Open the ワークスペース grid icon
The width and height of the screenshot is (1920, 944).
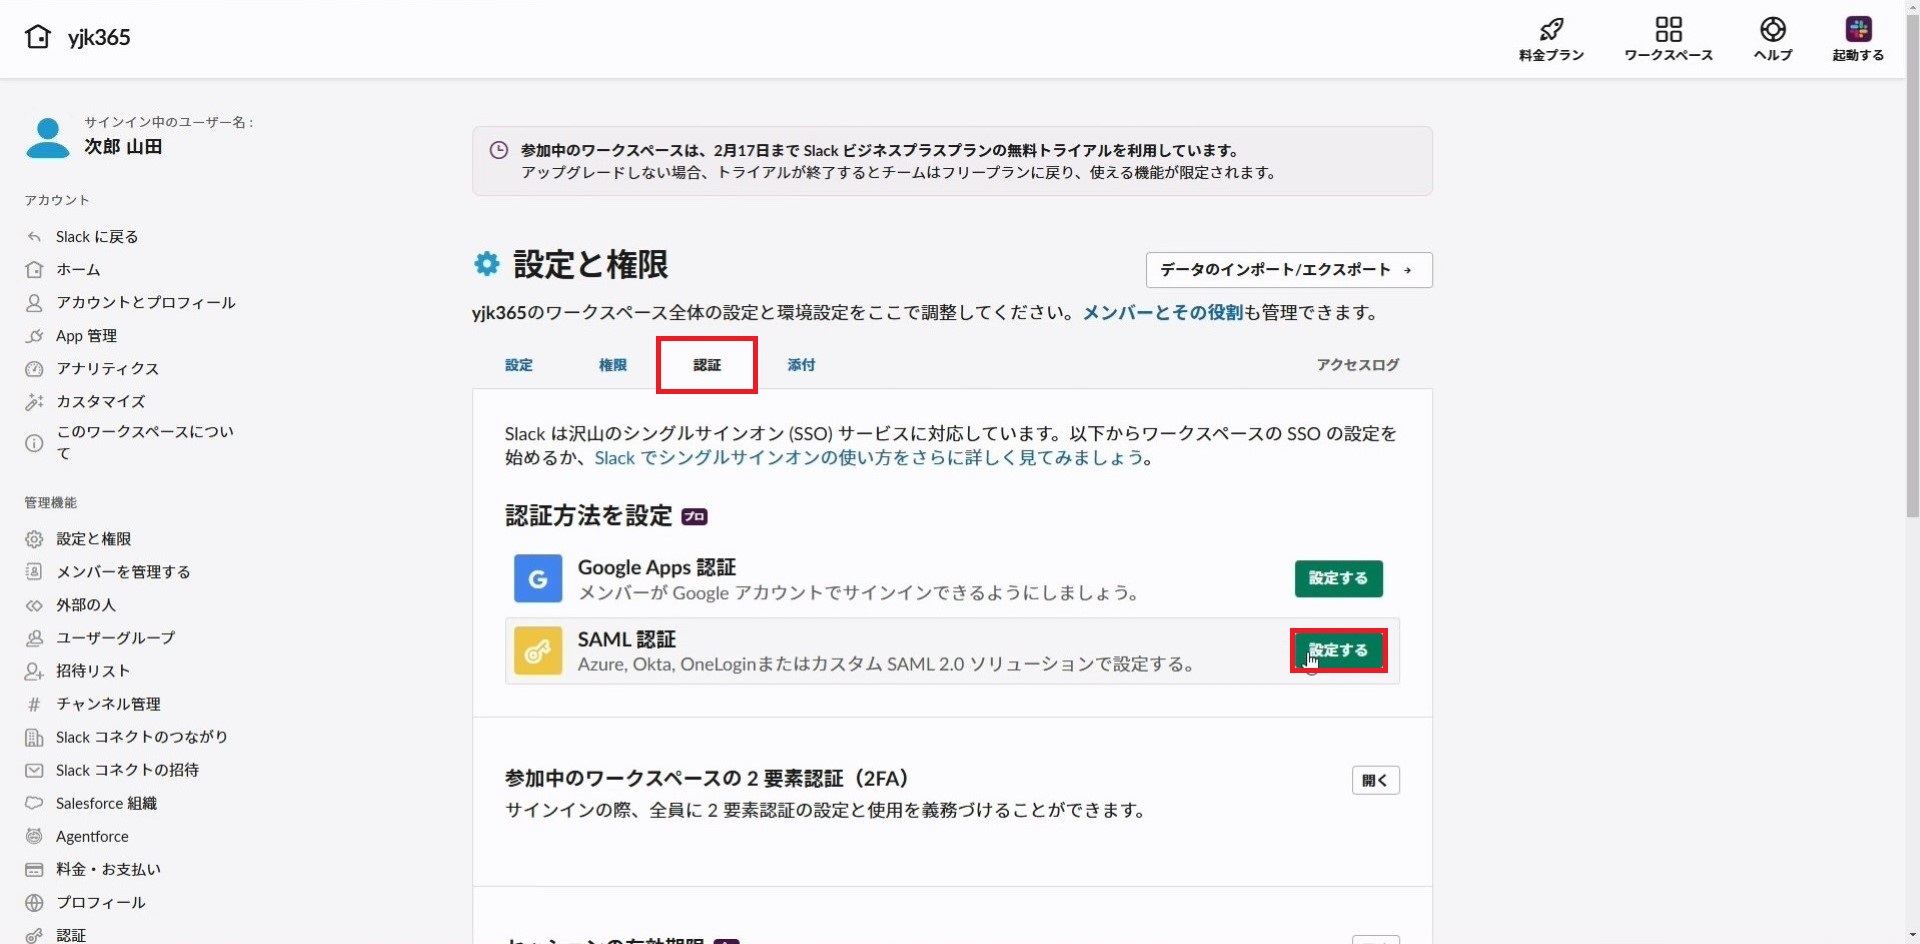[x=1668, y=29]
